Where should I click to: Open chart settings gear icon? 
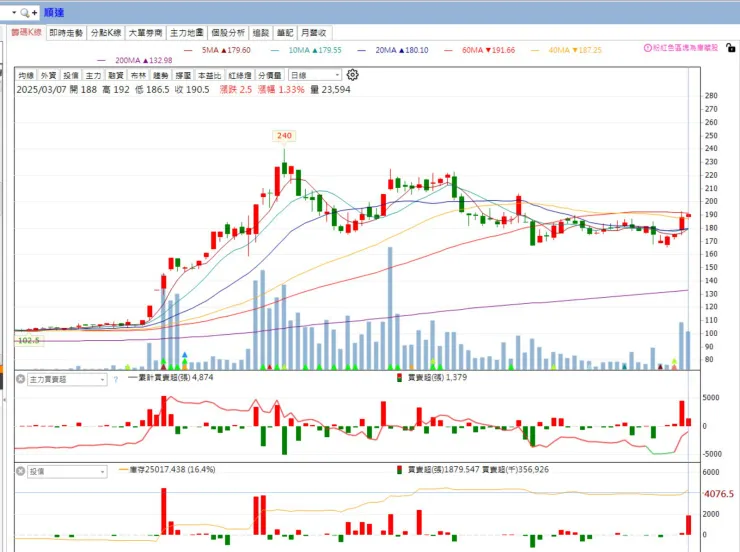point(353,75)
